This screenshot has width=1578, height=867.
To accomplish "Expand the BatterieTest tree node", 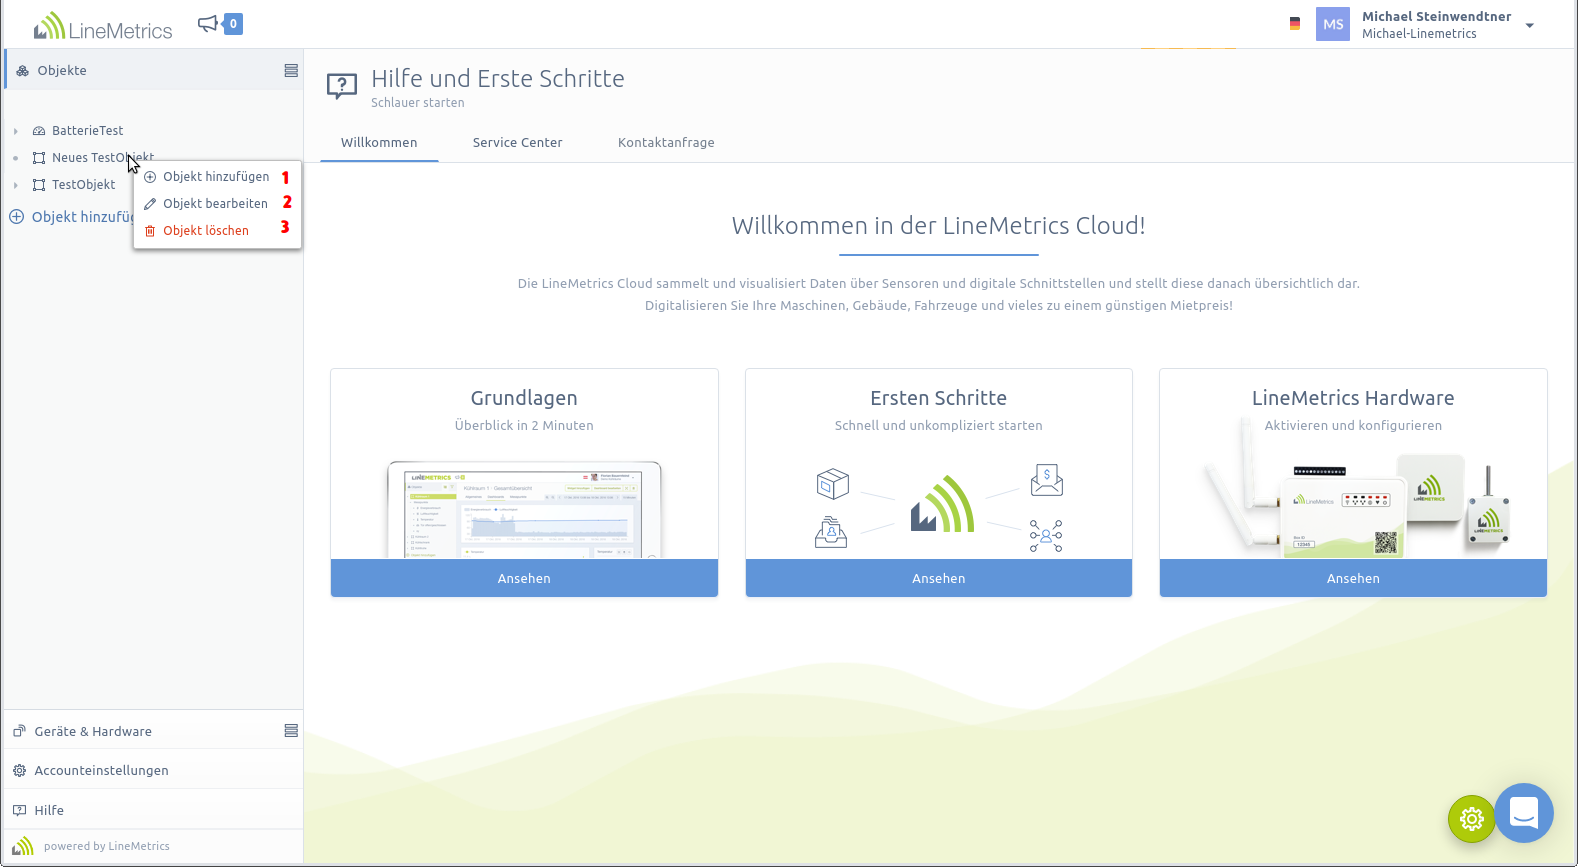I will (16, 131).
